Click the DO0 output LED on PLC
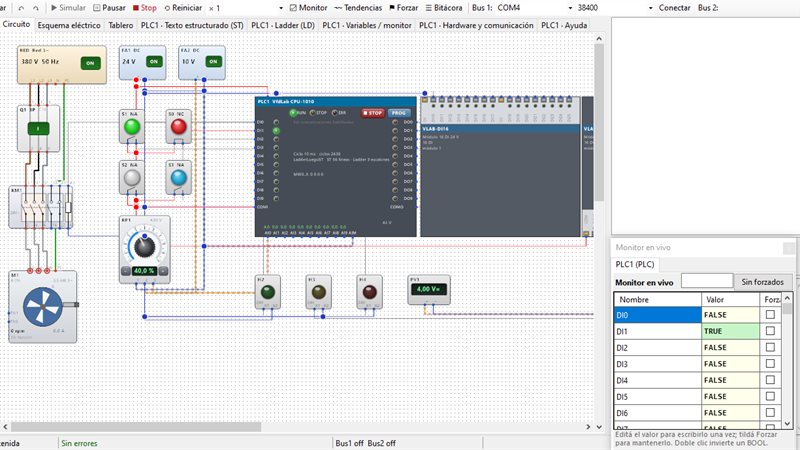 pos(395,122)
